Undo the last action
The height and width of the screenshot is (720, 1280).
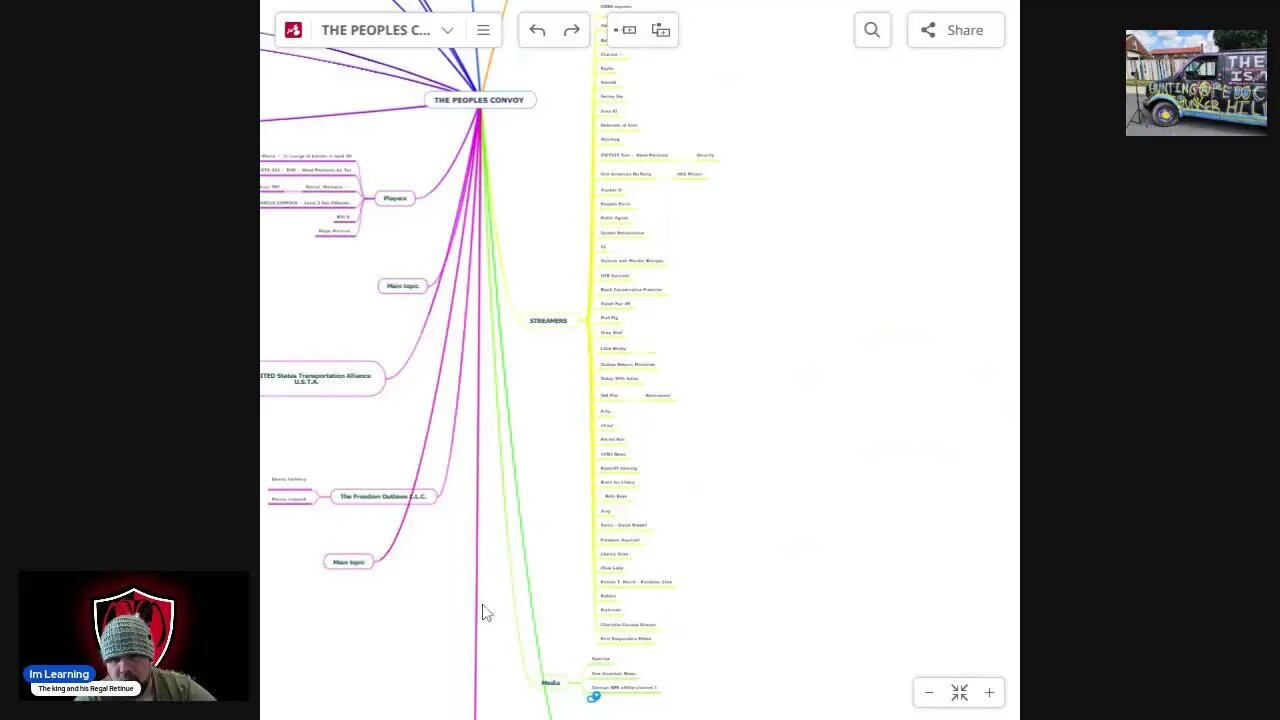[537, 30]
